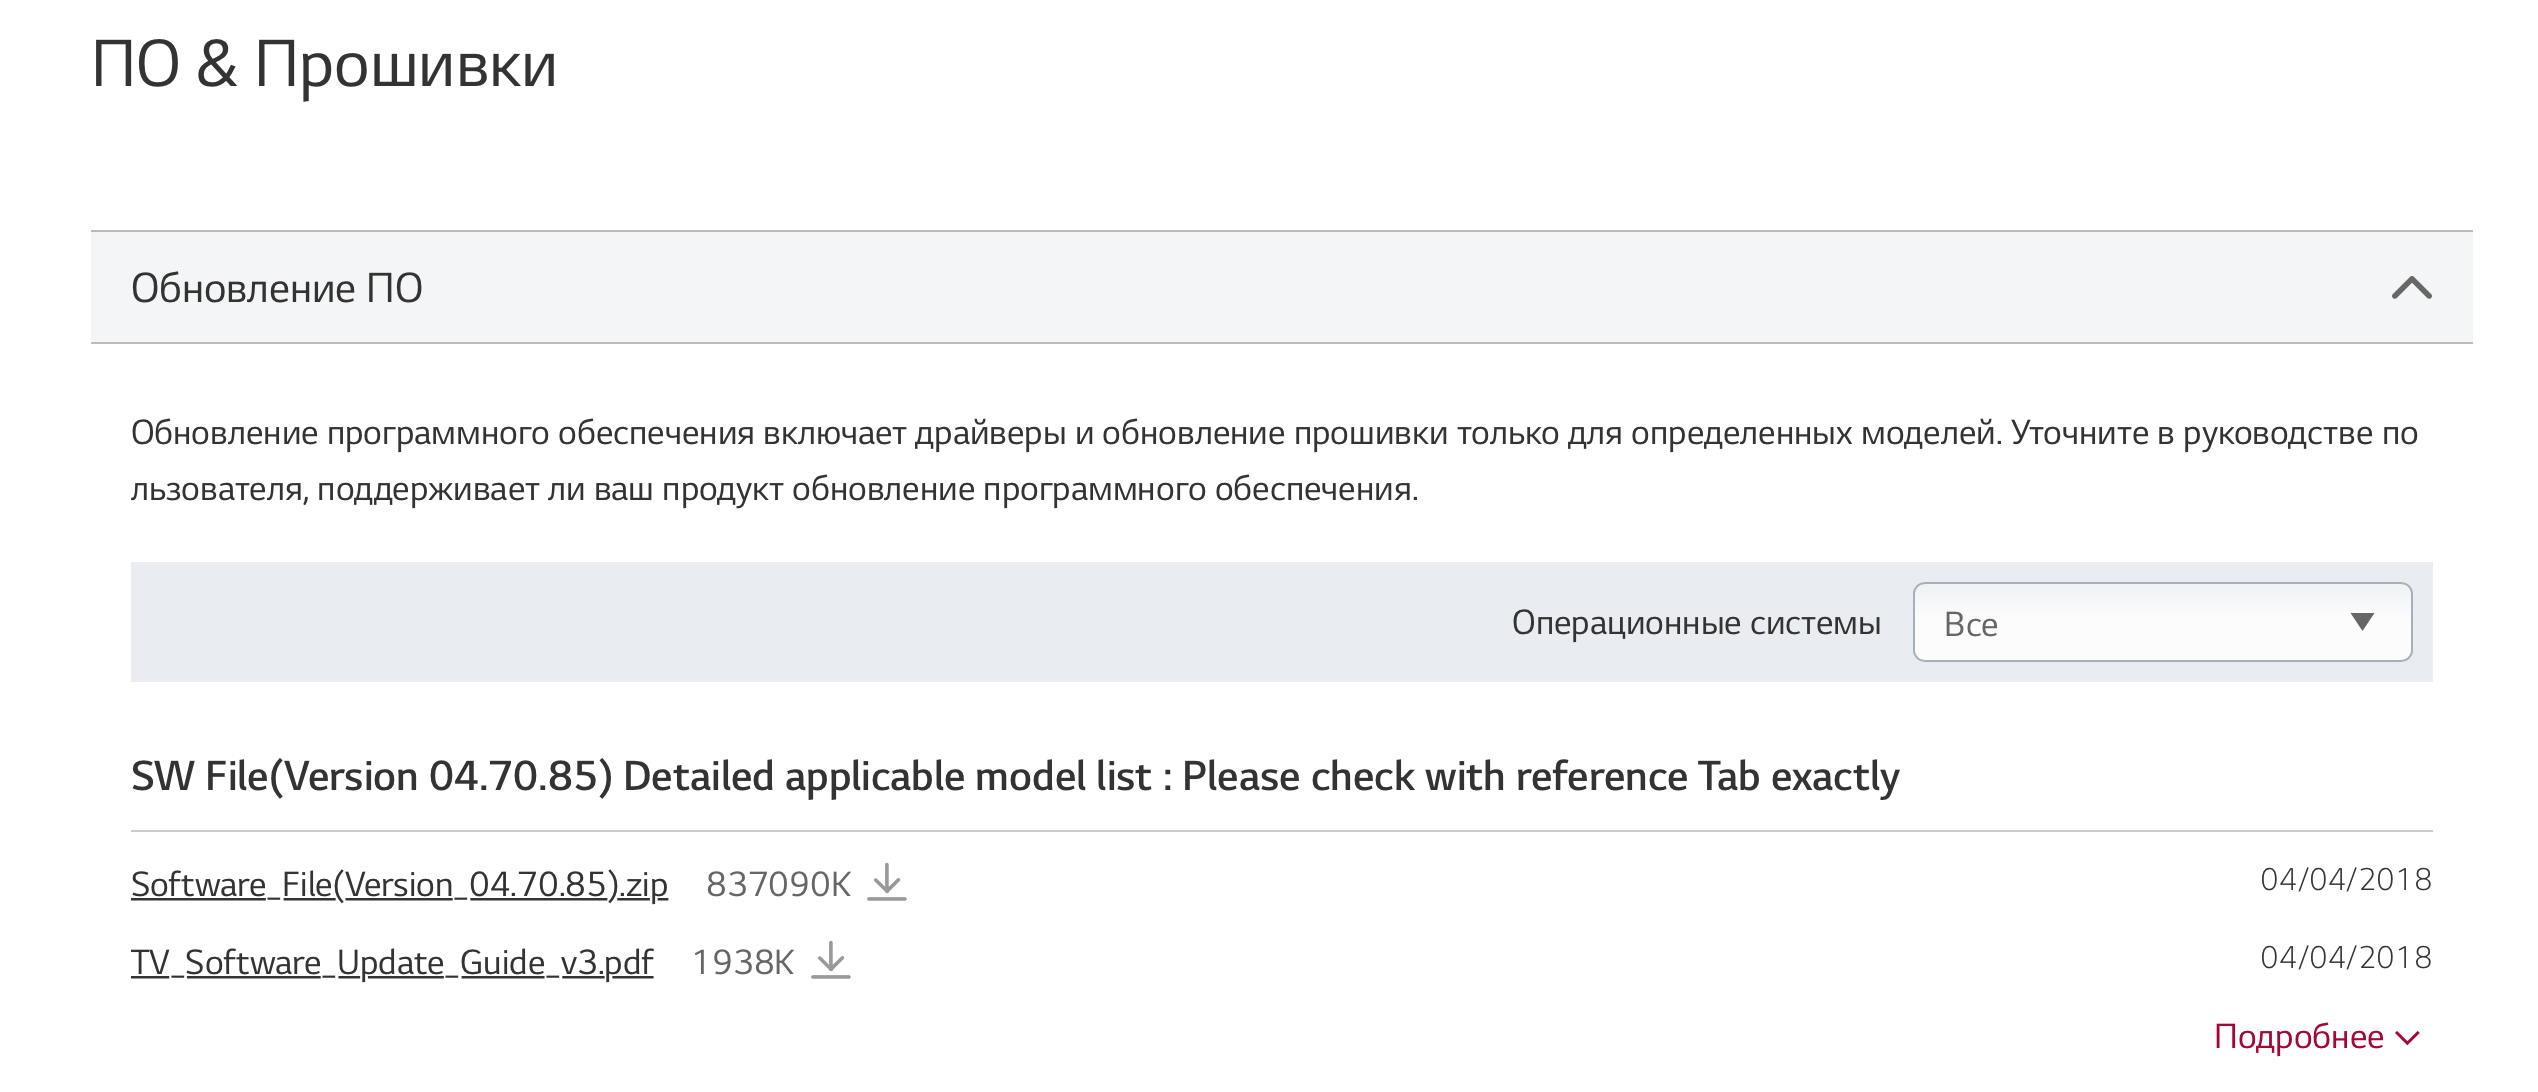Click the Операционные системы label
Screen dimensions: 2538x1092
pyautogui.click(x=1696, y=622)
